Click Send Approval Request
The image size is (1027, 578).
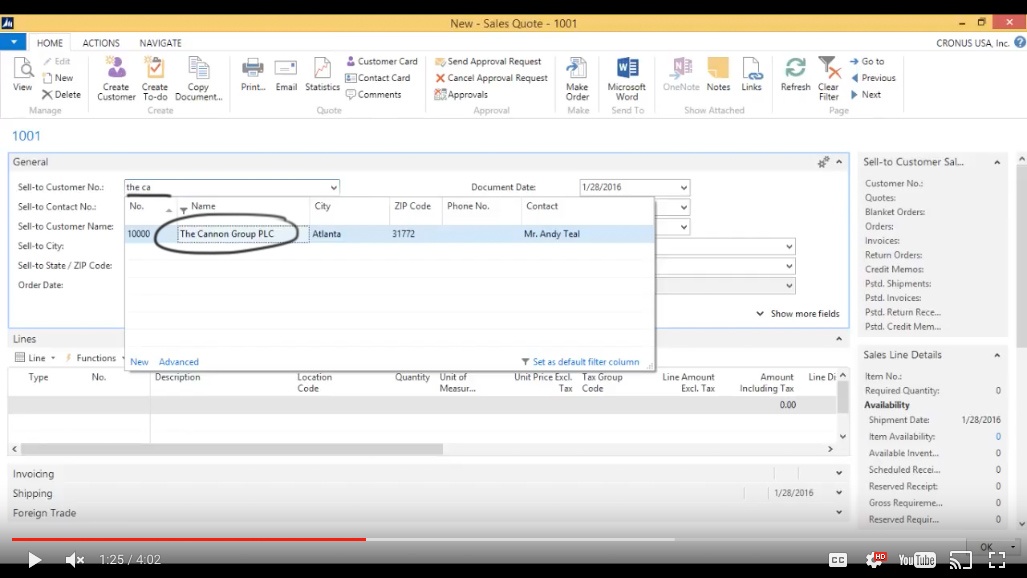pos(488,61)
